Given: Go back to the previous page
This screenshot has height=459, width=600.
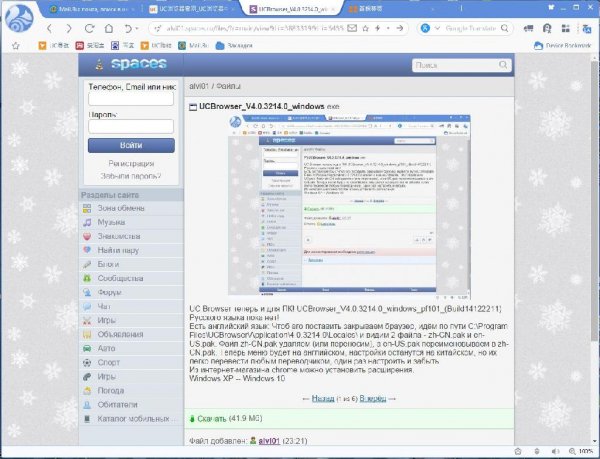Looking at the screenshot, I should tap(49, 28).
